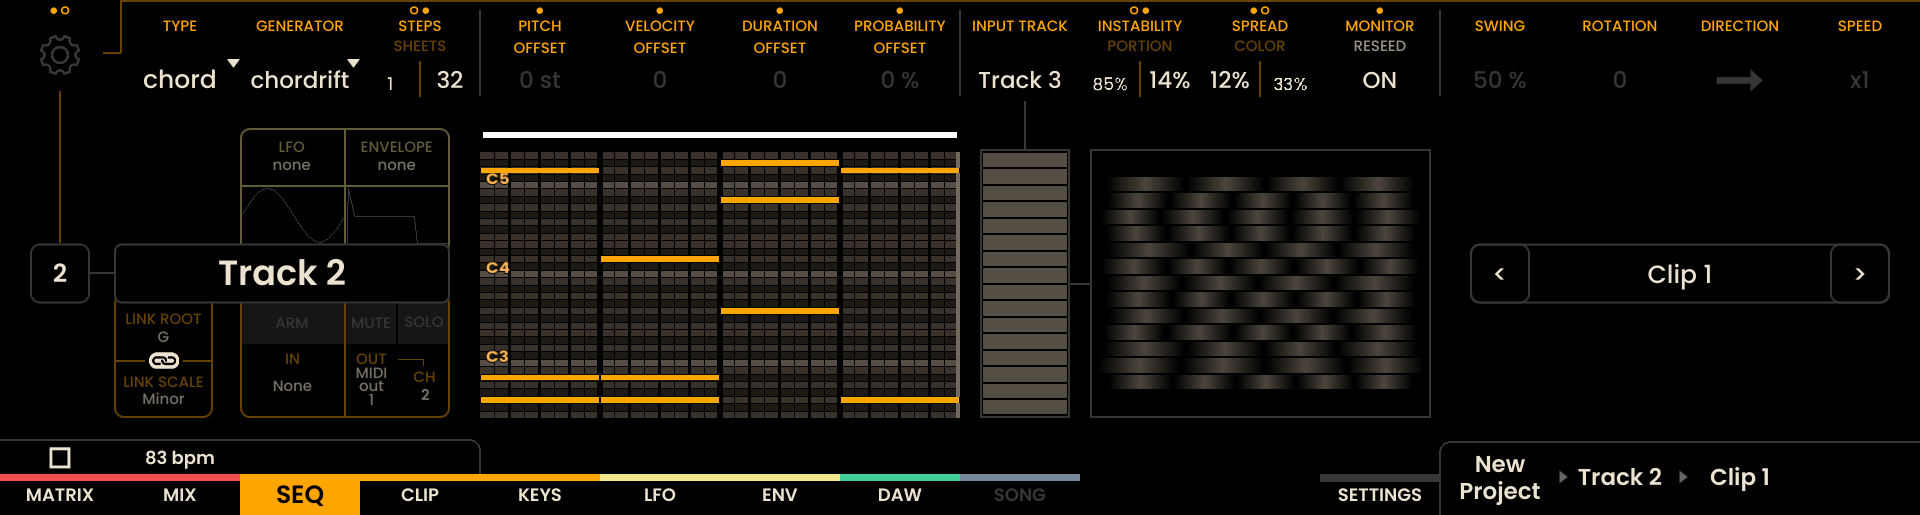The height and width of the screenshot is (515, 1920).
Task: Open the gear settings icon
Action: point(60,55)
